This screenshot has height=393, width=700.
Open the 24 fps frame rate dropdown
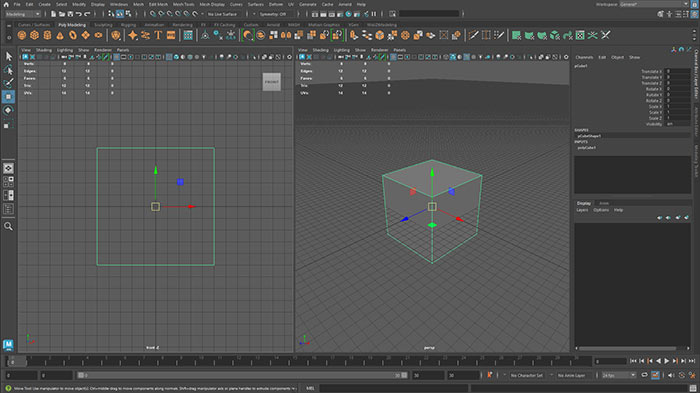(x=618, y=375)
